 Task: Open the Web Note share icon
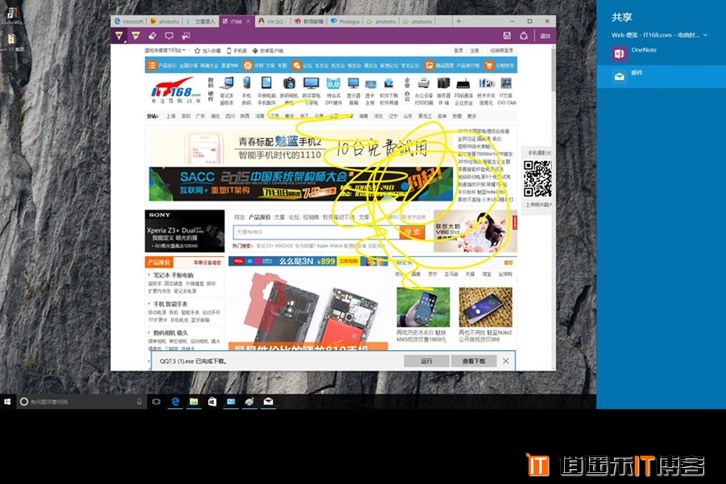point(524,36)
